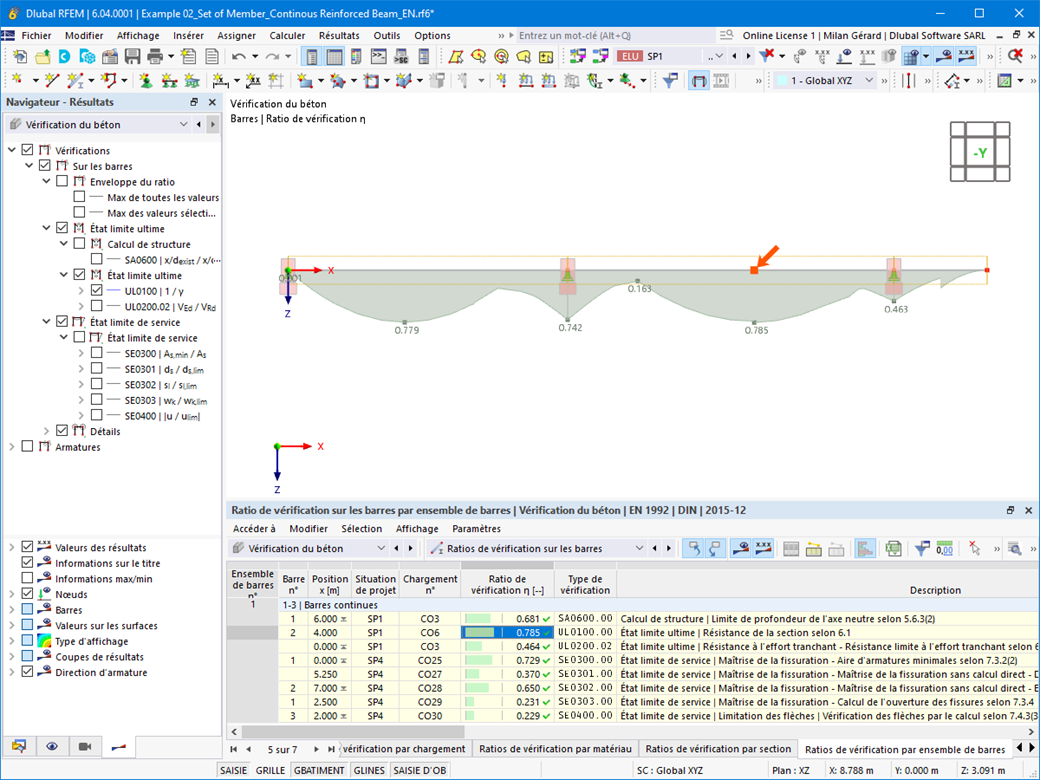
Task: Switch to the eye display tab in navigator
Action: 51,747
